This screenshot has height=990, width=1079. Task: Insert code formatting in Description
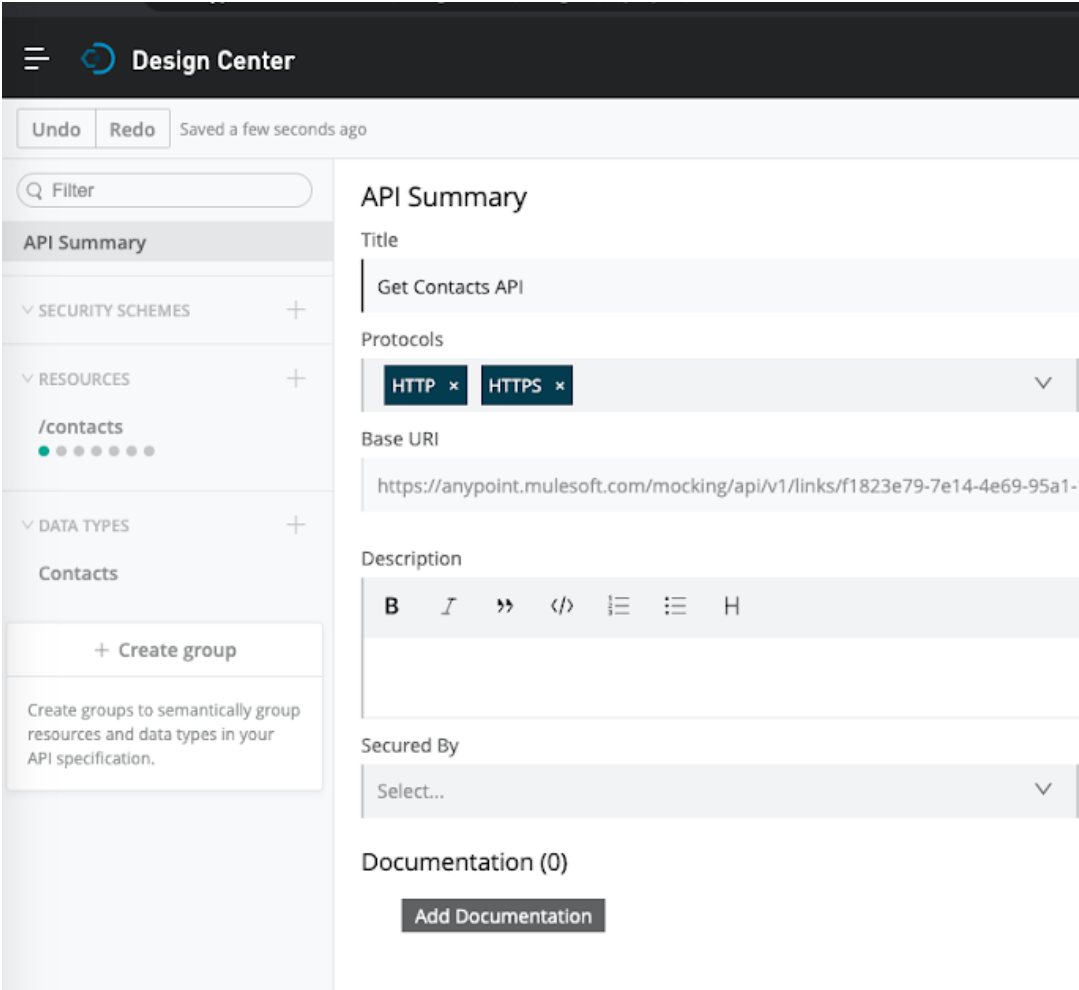[562, 606]
